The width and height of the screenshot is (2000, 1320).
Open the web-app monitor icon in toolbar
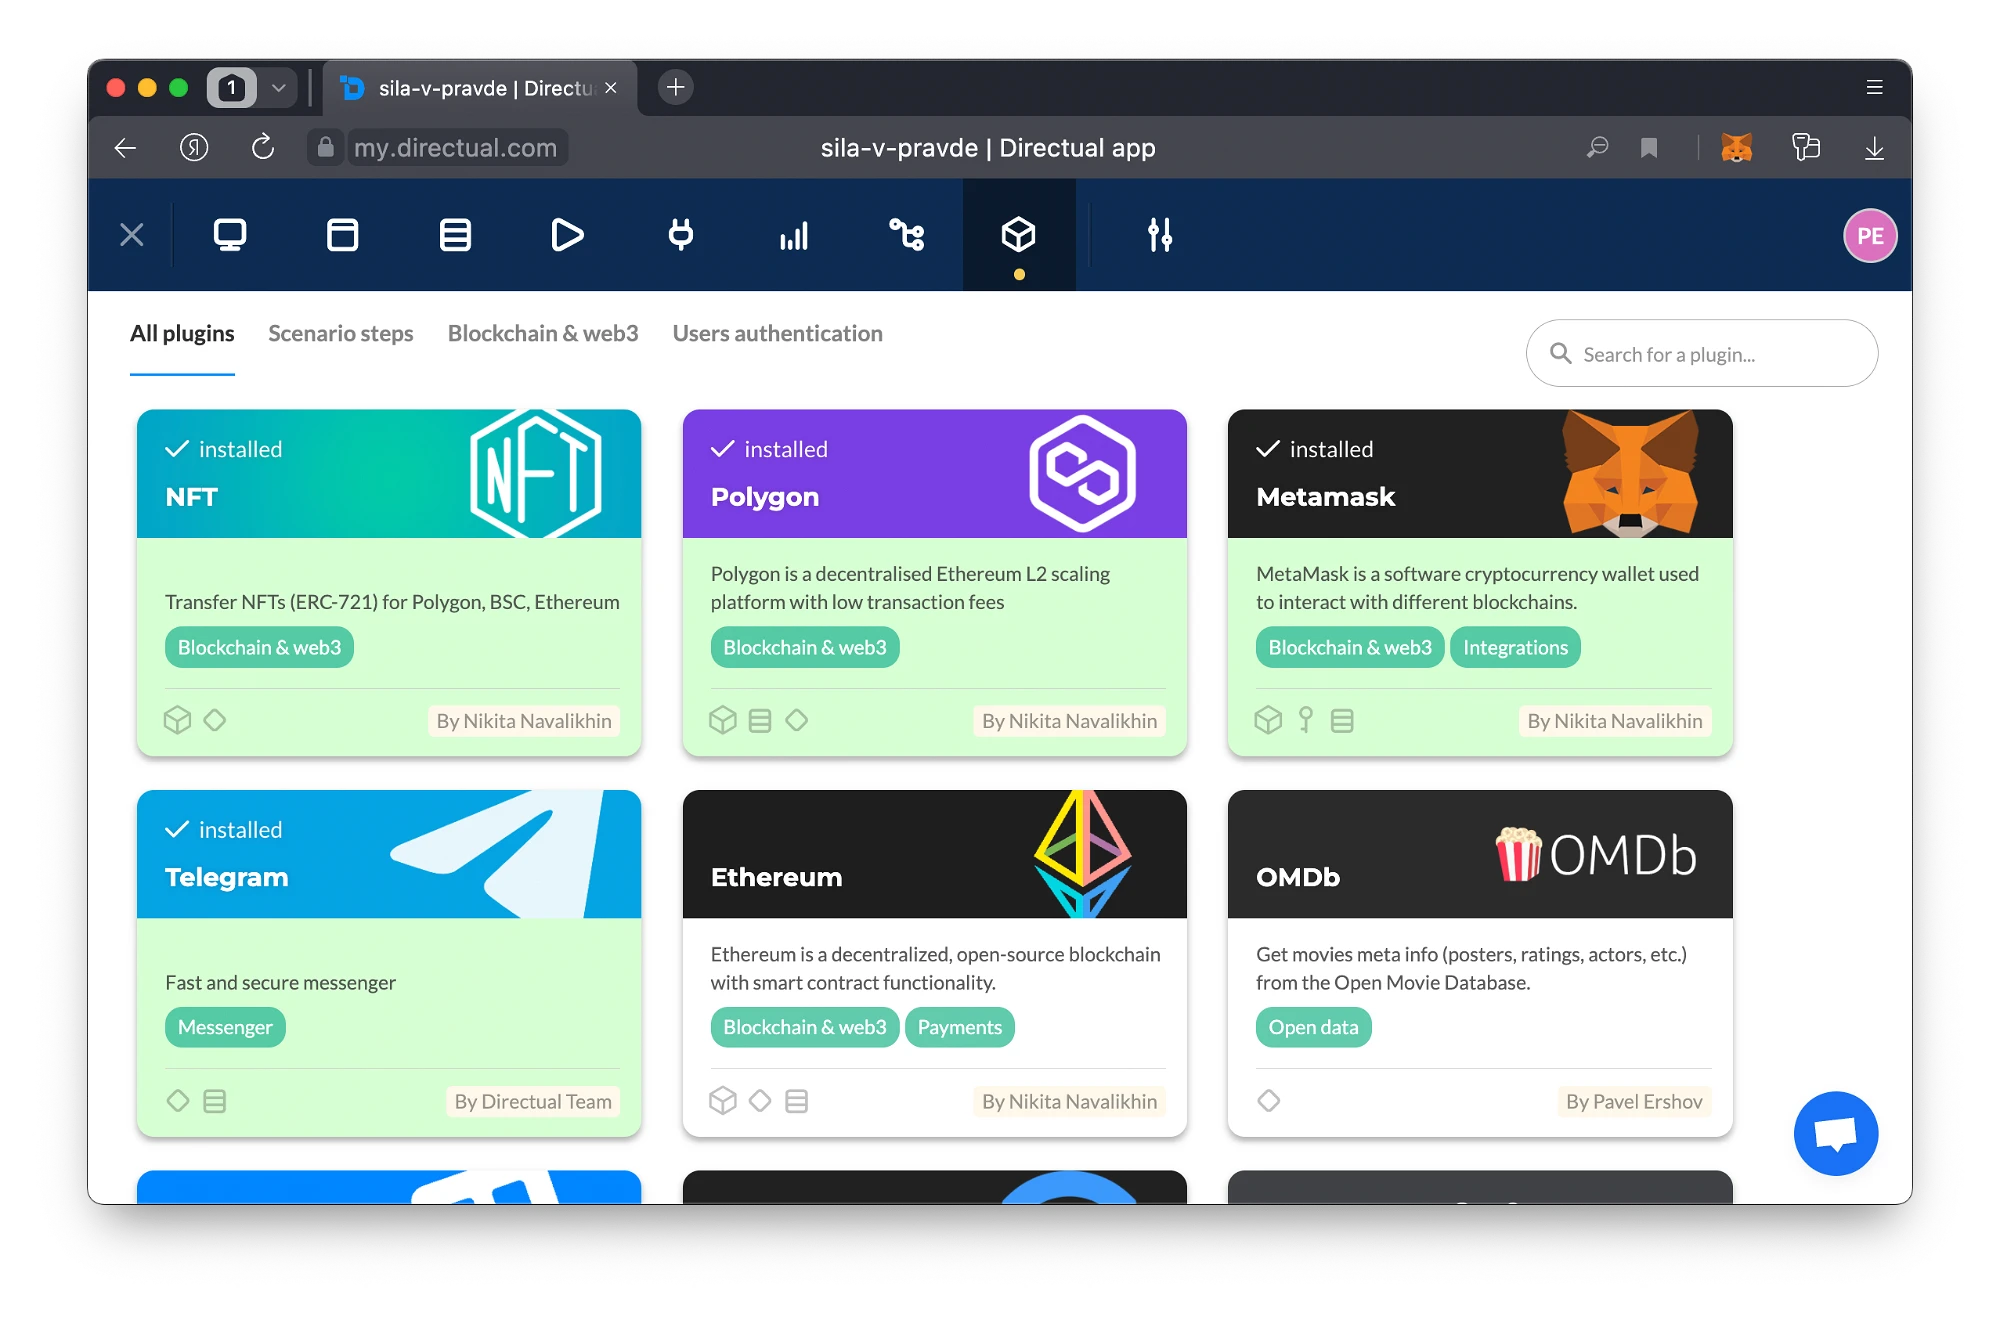coord(230,235)
